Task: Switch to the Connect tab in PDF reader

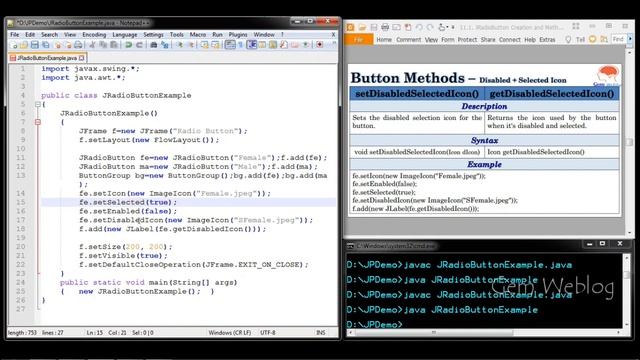Action: pos(510,40)
